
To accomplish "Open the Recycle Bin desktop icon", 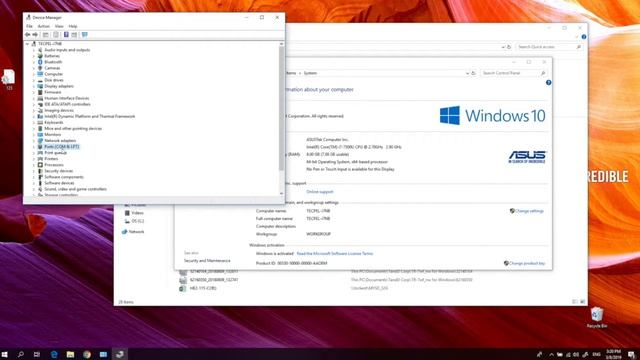I will [597, 318].
